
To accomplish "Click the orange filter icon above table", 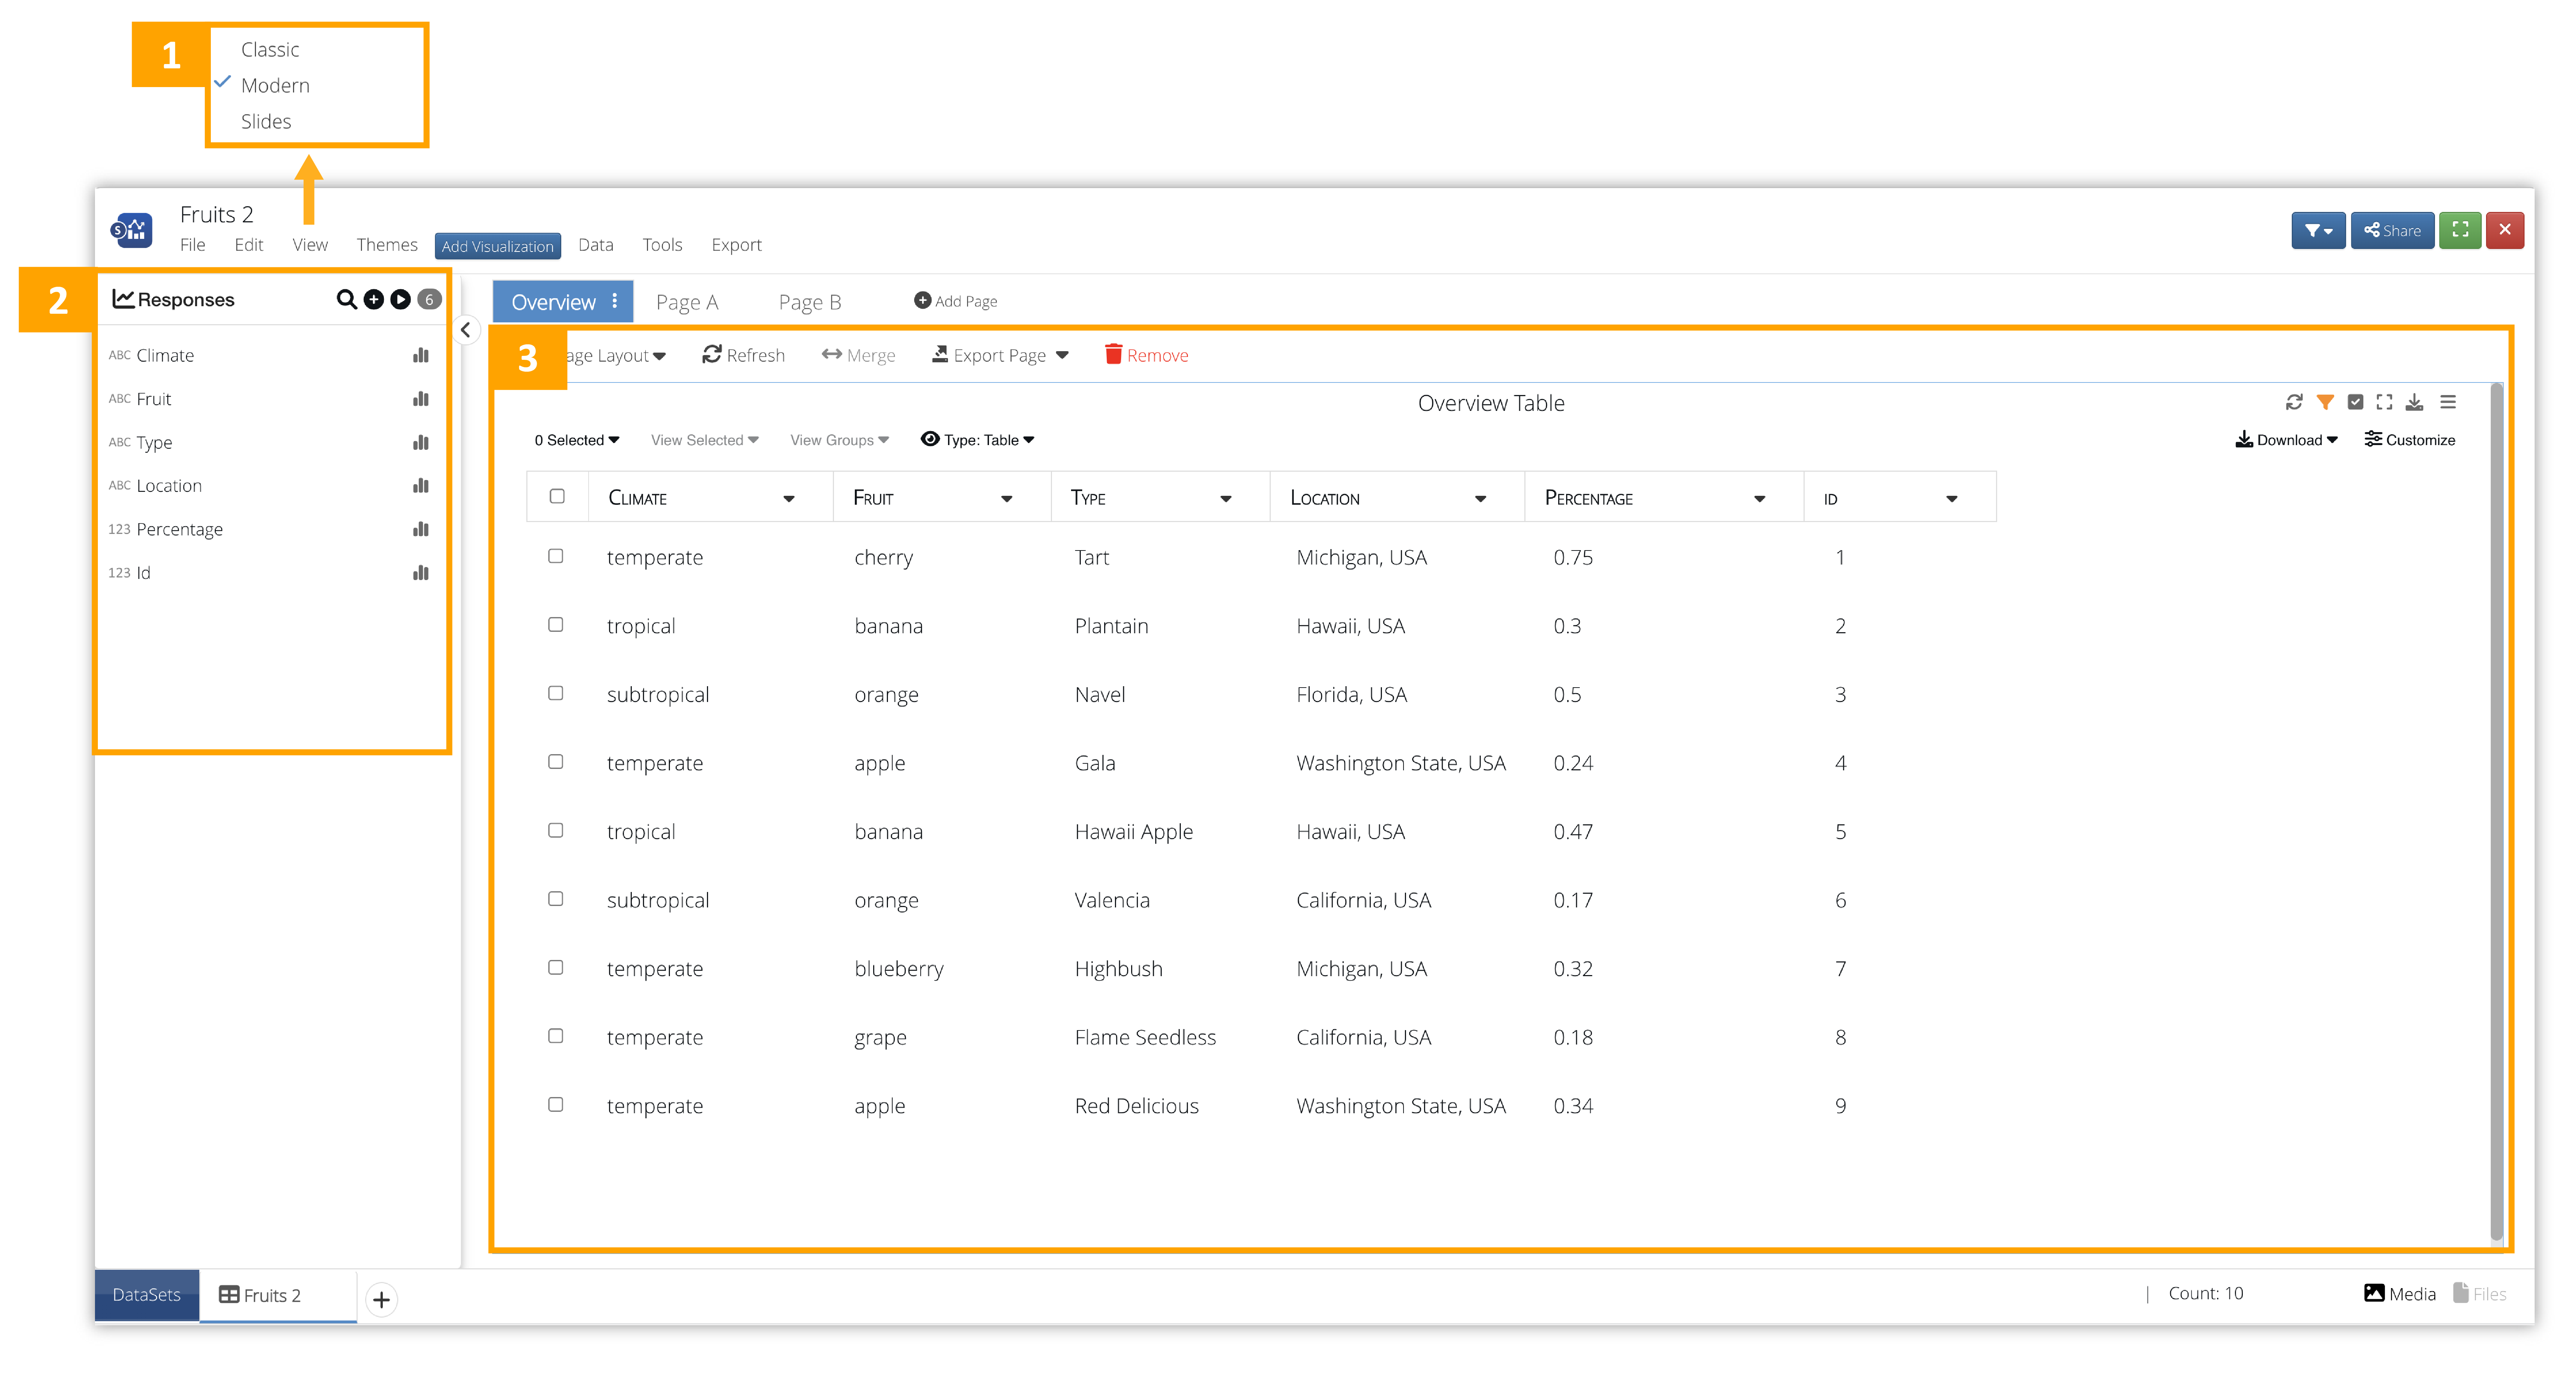I will (x=2325, y=402).
